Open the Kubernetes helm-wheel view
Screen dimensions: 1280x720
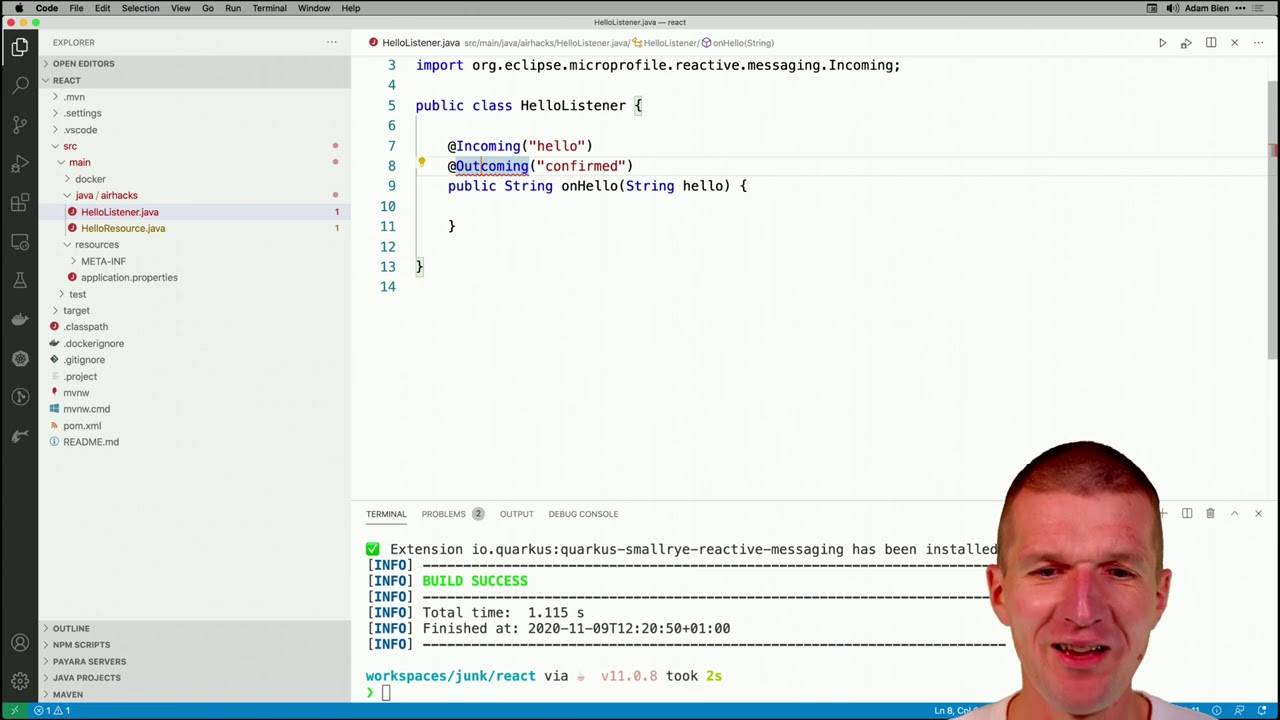(20, 358)
